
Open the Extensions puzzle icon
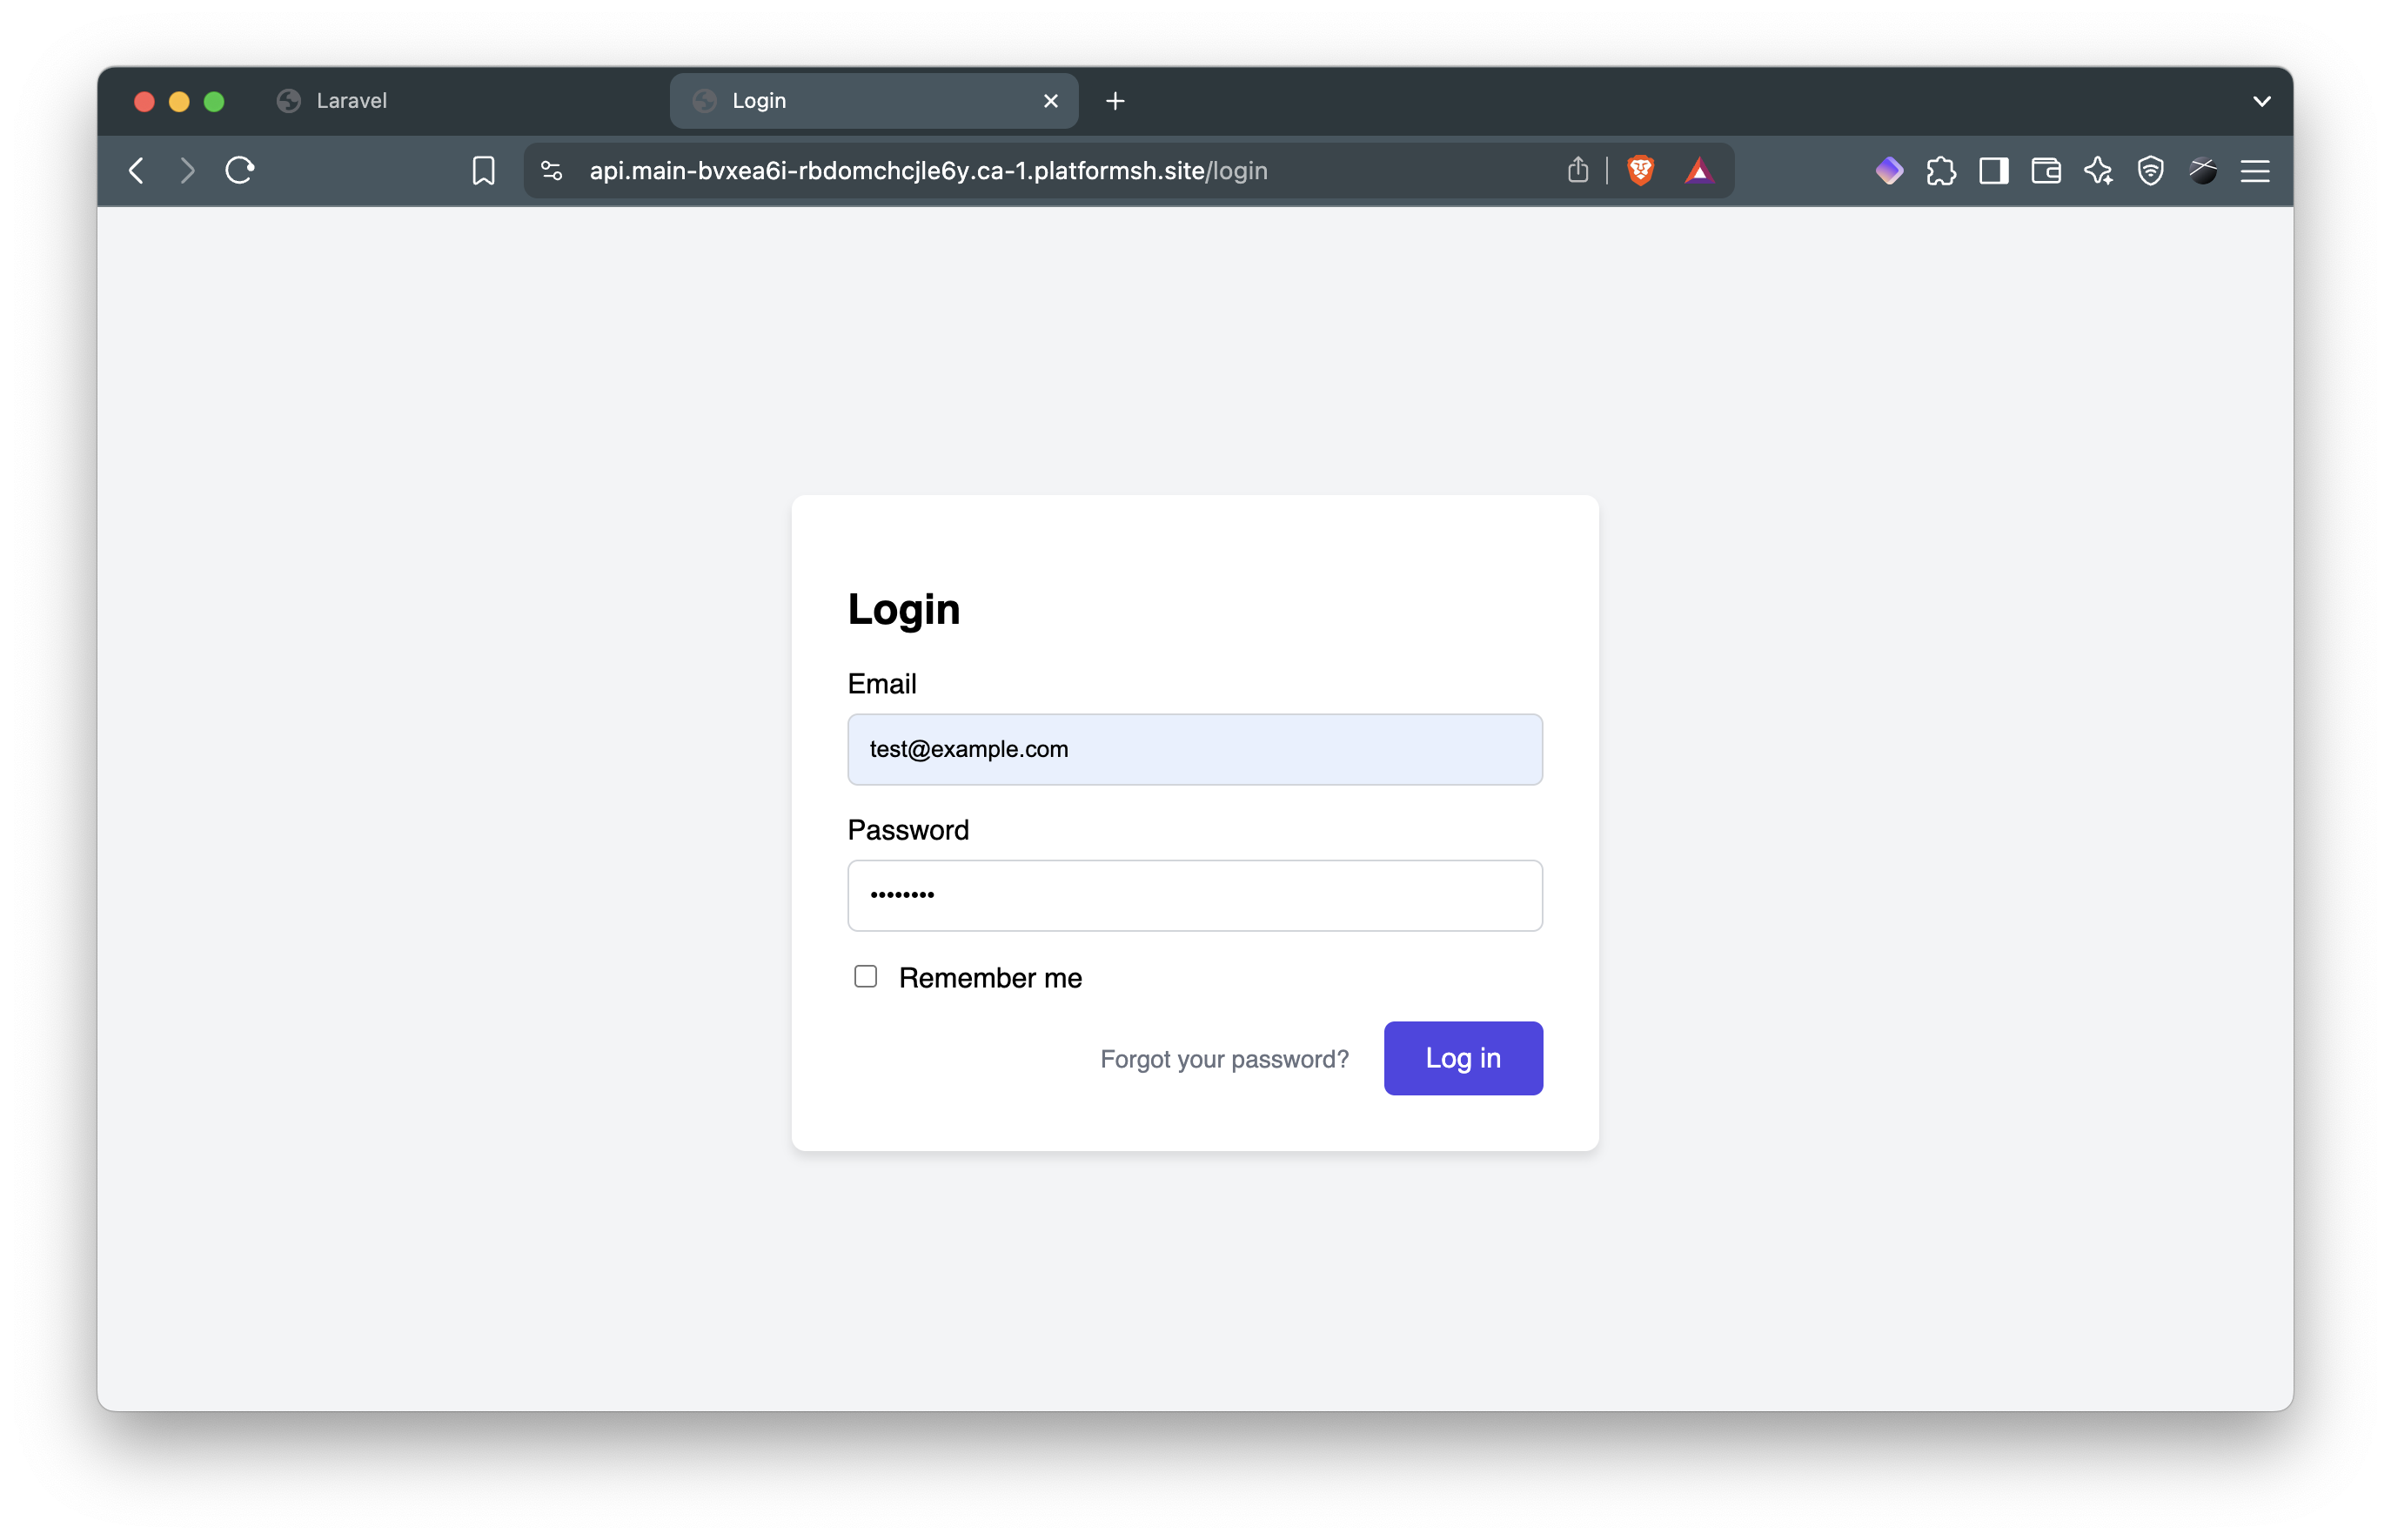(x=1941, y=171)
